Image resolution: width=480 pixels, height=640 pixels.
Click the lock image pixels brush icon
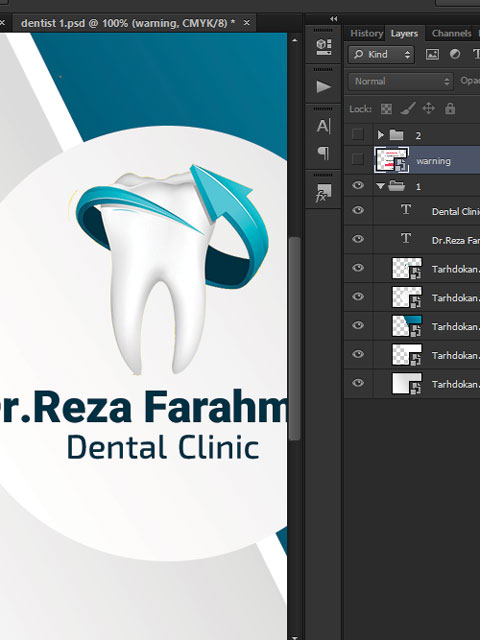point(407,109)
